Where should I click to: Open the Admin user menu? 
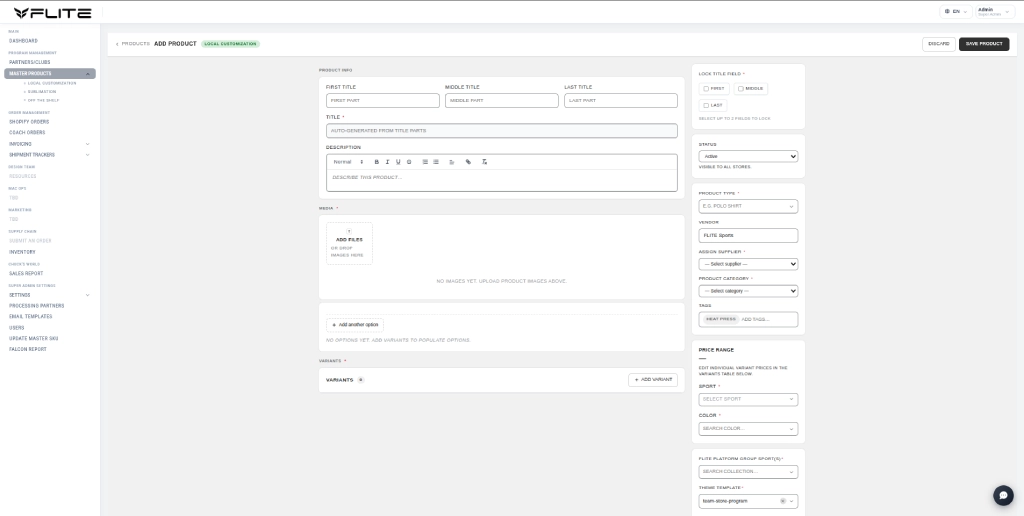coord(993,12)
